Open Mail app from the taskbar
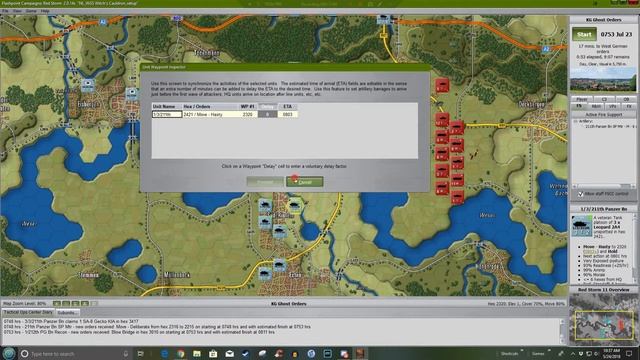 229,353
